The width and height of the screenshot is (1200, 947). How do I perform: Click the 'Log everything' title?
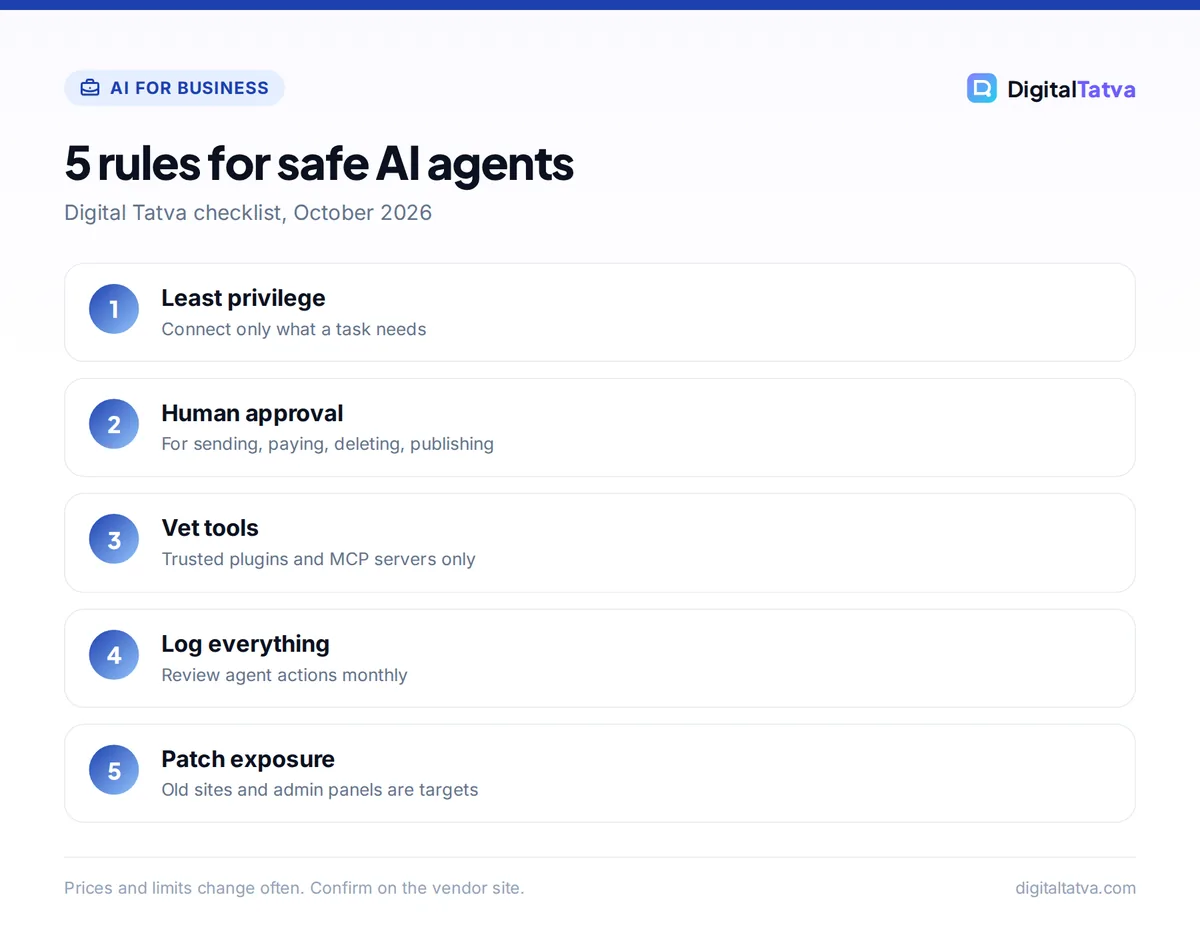point(246,644)
